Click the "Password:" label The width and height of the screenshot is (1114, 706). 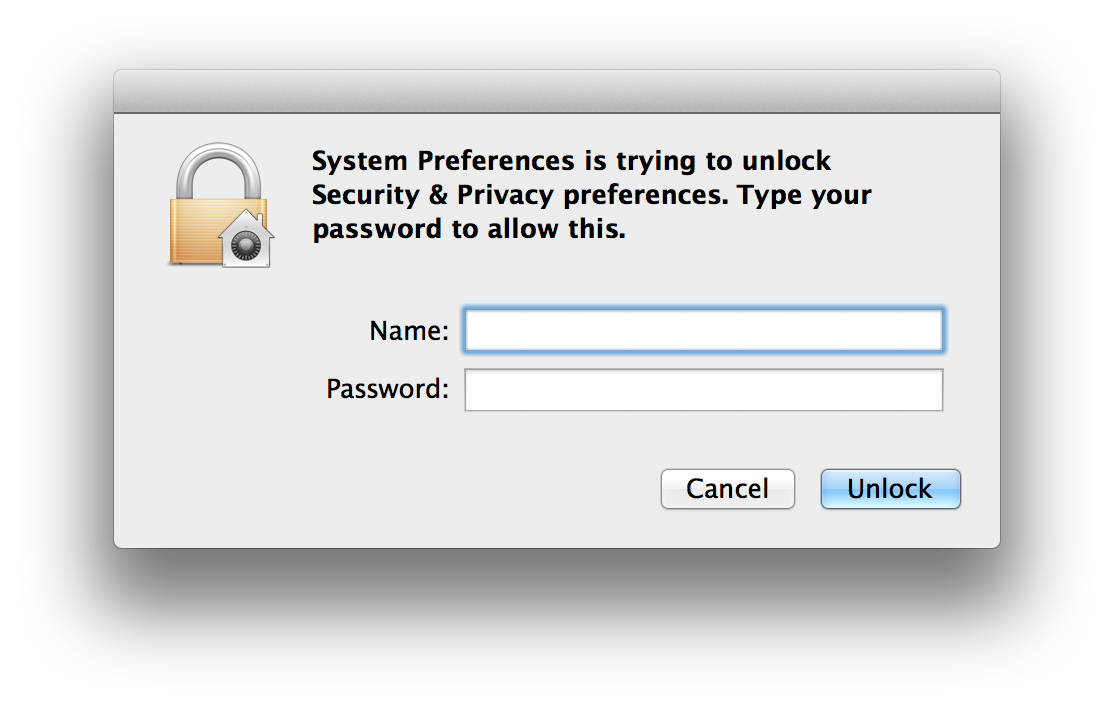388,389
